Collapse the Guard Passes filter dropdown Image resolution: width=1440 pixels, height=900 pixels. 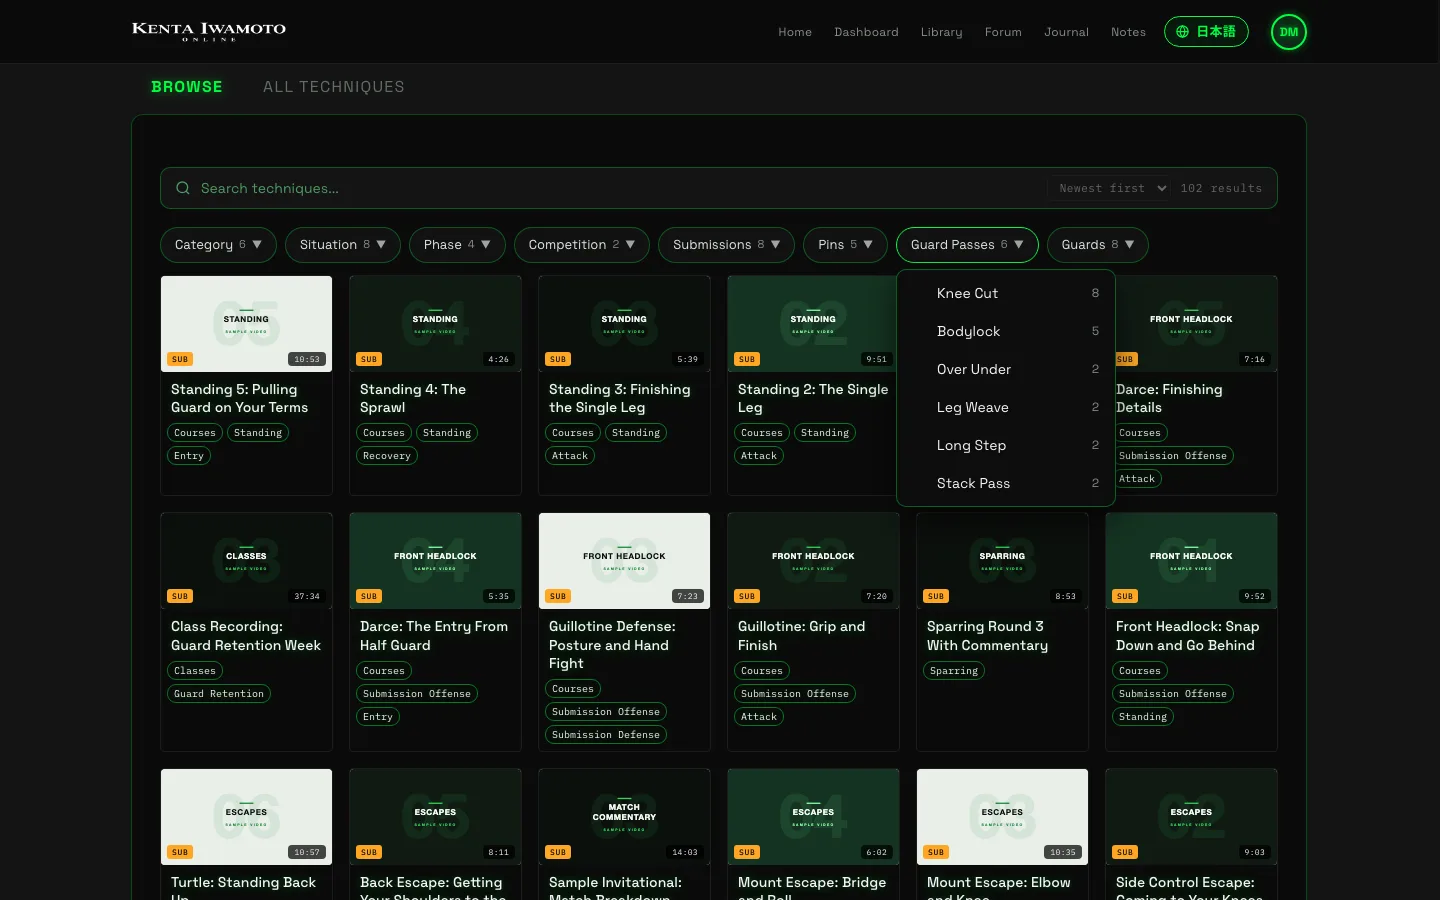click(967, 245)
